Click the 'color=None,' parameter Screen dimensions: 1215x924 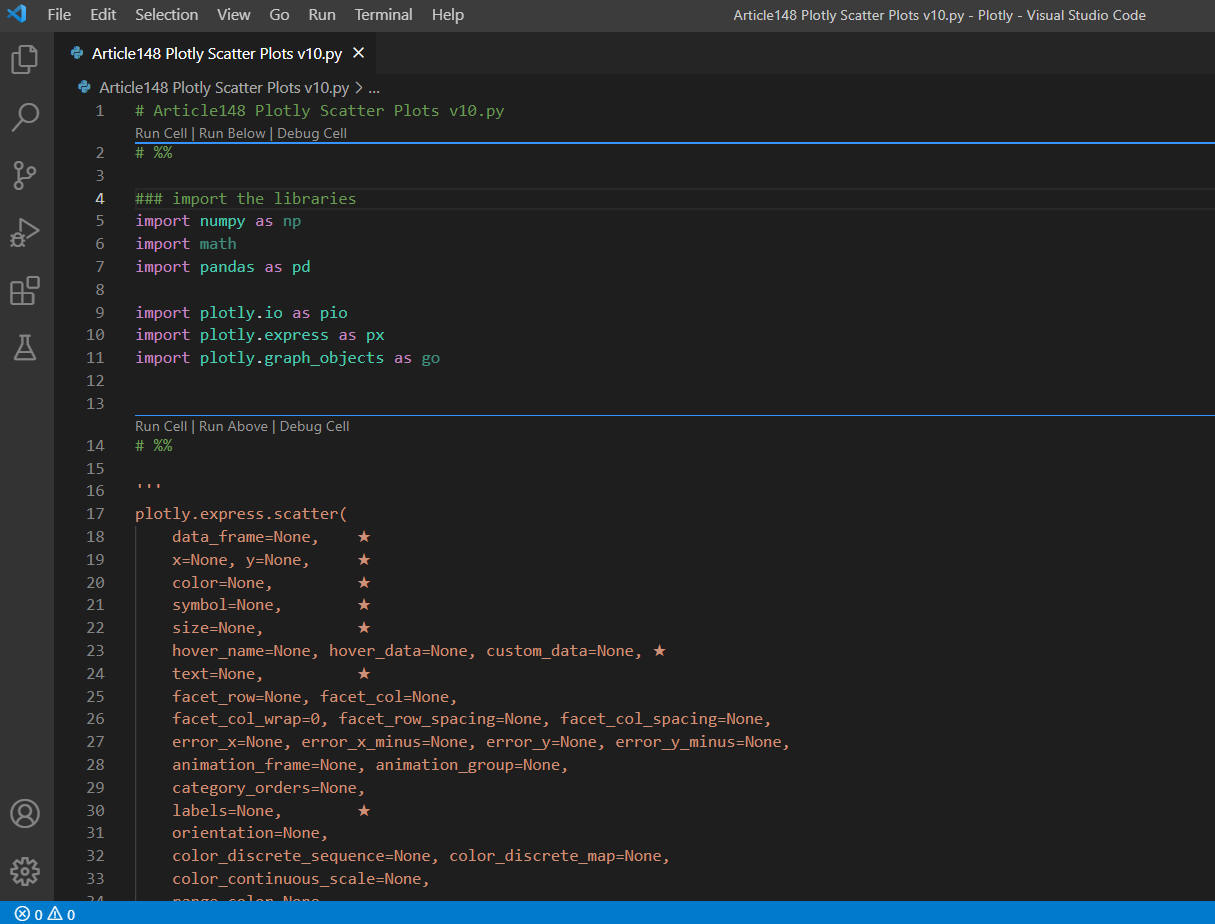223,583
